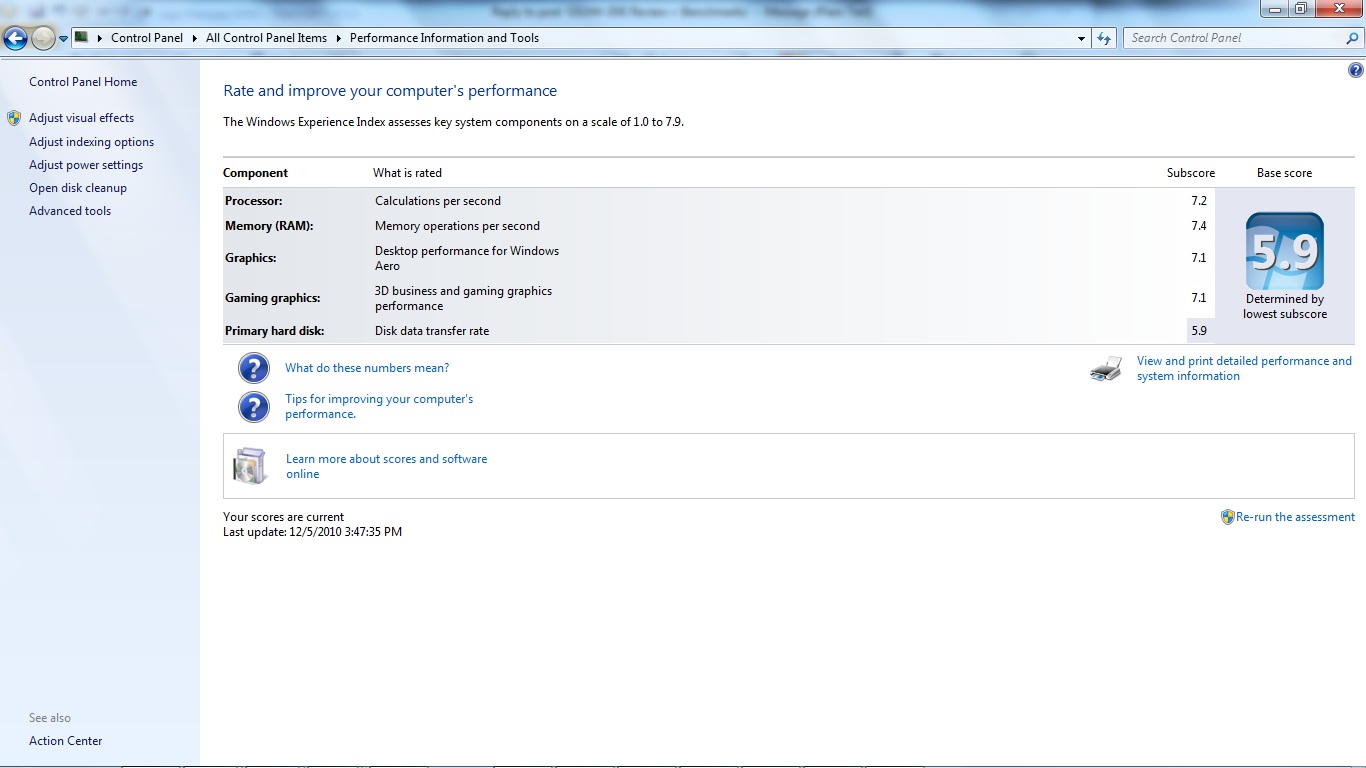Image resolution: width=1366 pixels, height=768 pixels.
Task: Click the Subscore column header
Action: (x=1191, y=173)
